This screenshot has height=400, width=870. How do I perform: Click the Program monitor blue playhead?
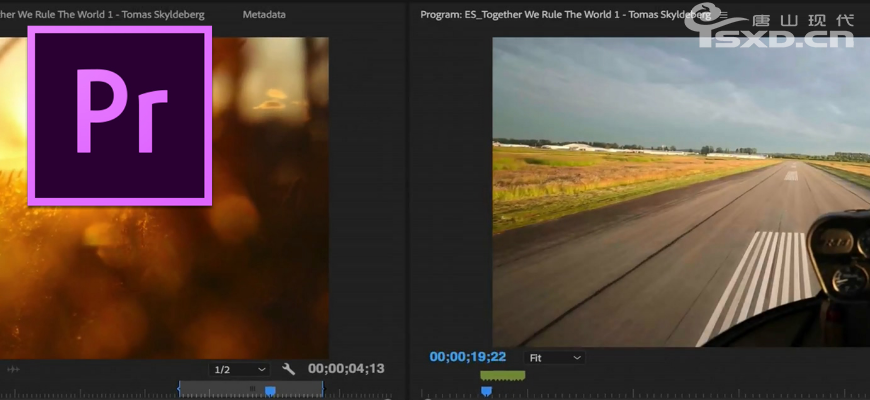pyautogui.click(x=486, y=392)
